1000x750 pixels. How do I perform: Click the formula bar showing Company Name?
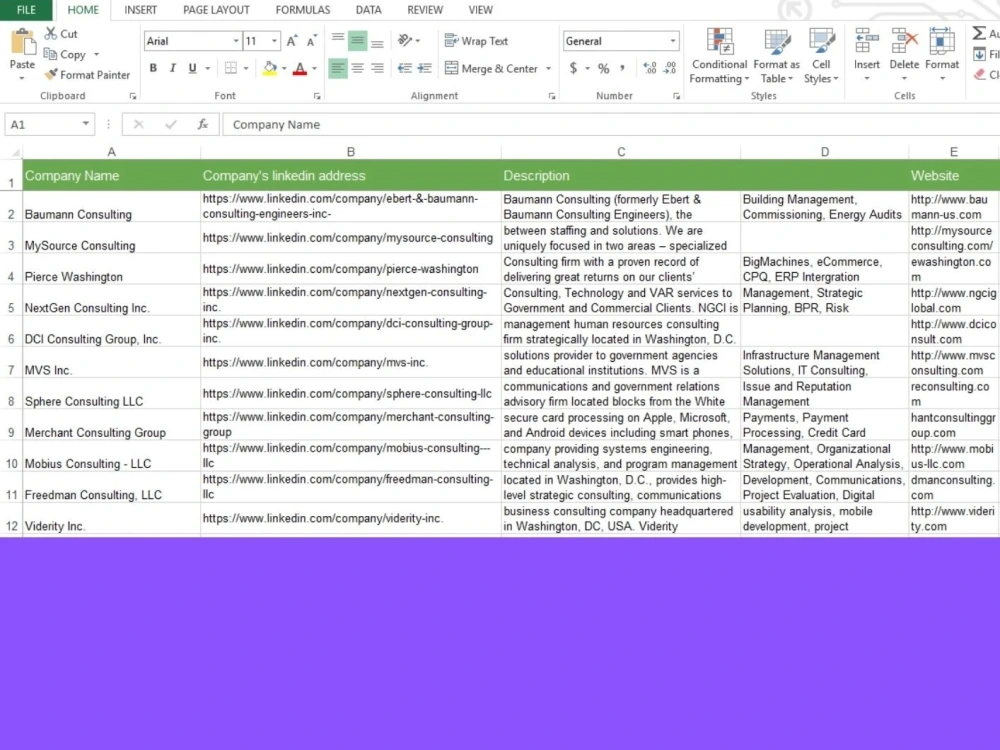coord(611,124)
